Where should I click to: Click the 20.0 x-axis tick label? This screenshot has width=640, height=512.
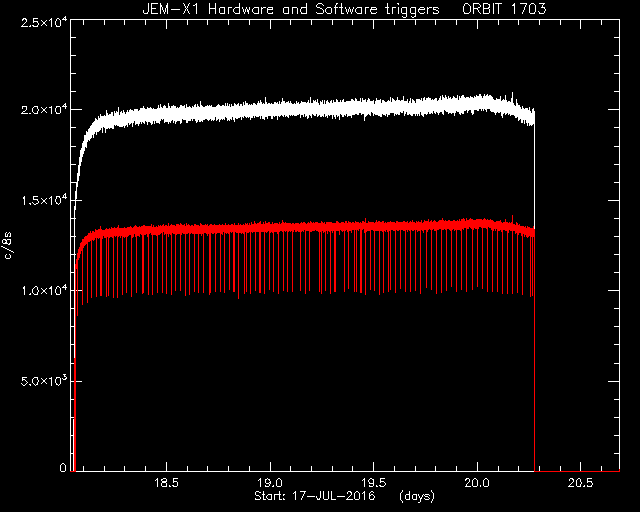(x=477, y=483)
